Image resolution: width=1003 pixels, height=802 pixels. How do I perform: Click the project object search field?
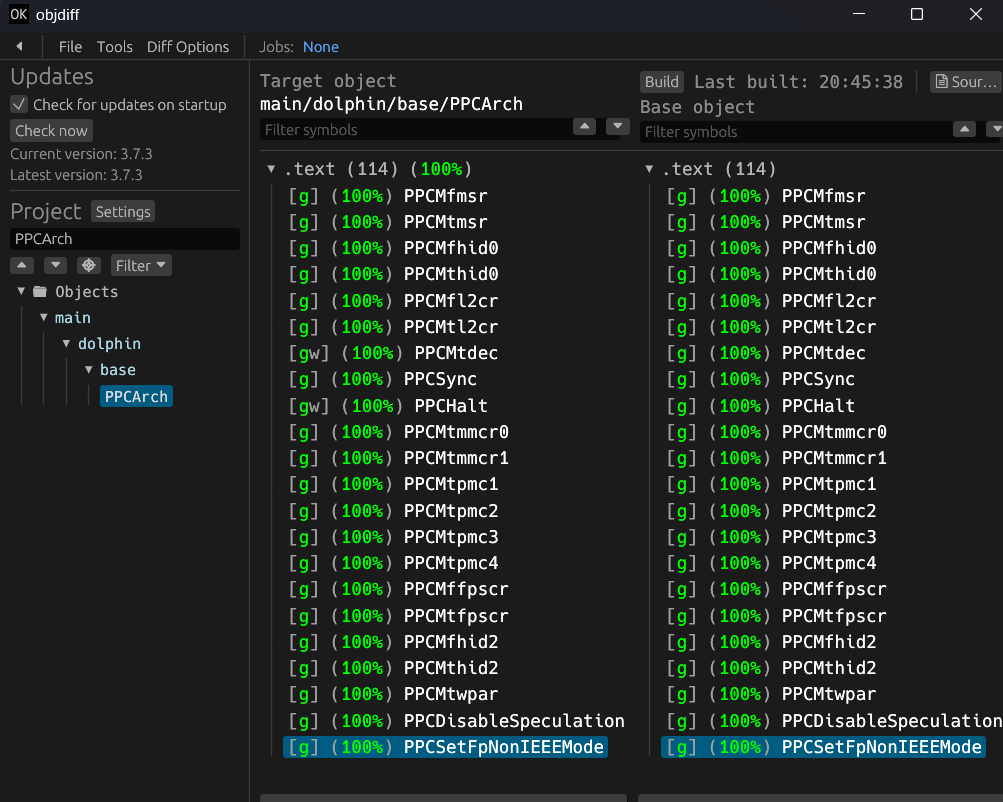[125, 239]
